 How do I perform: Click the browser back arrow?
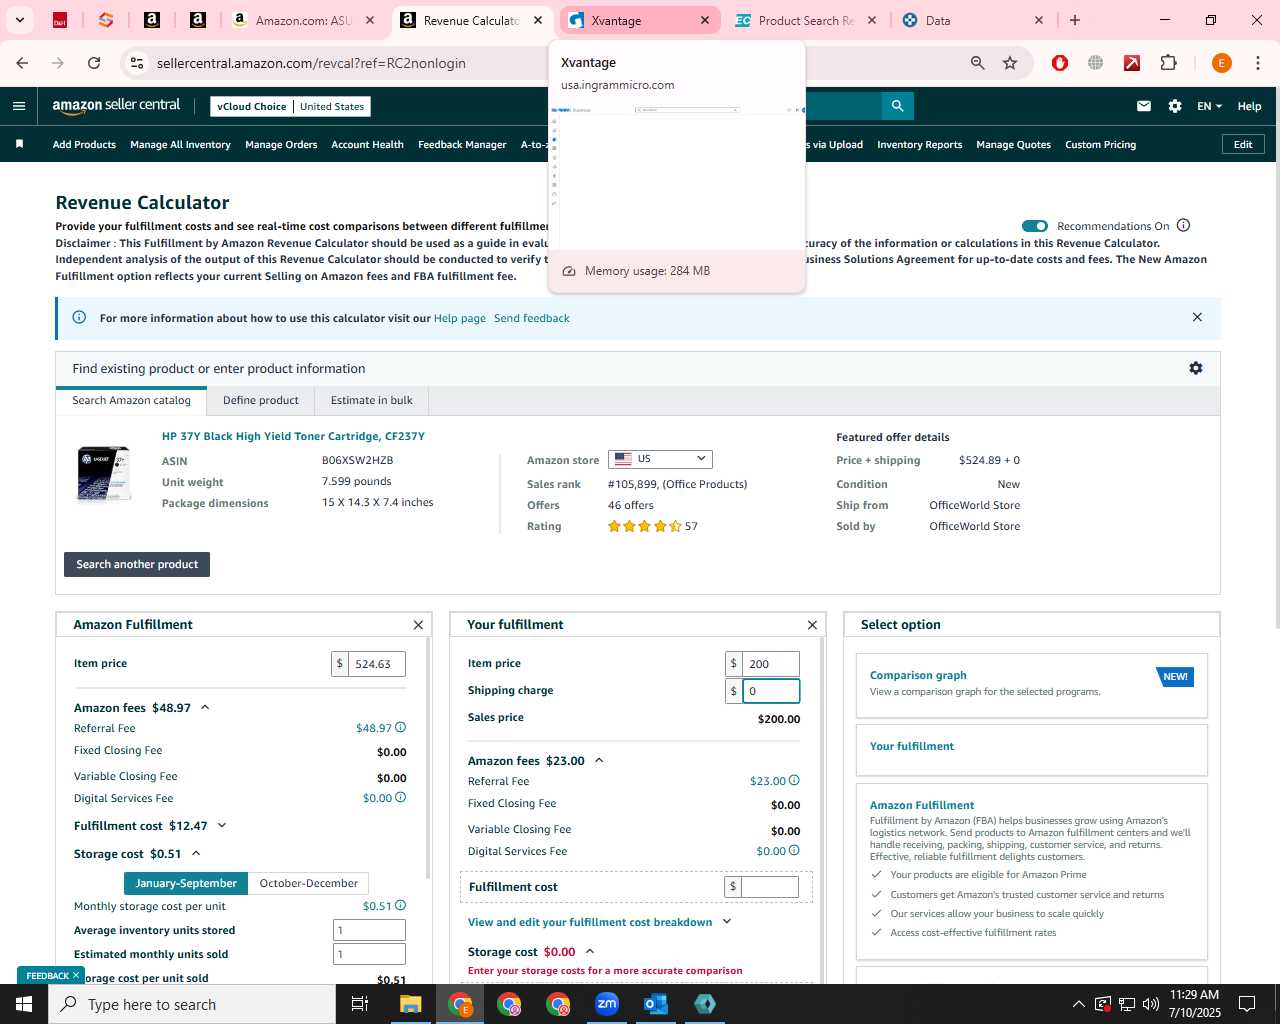[x=22, y=63]
